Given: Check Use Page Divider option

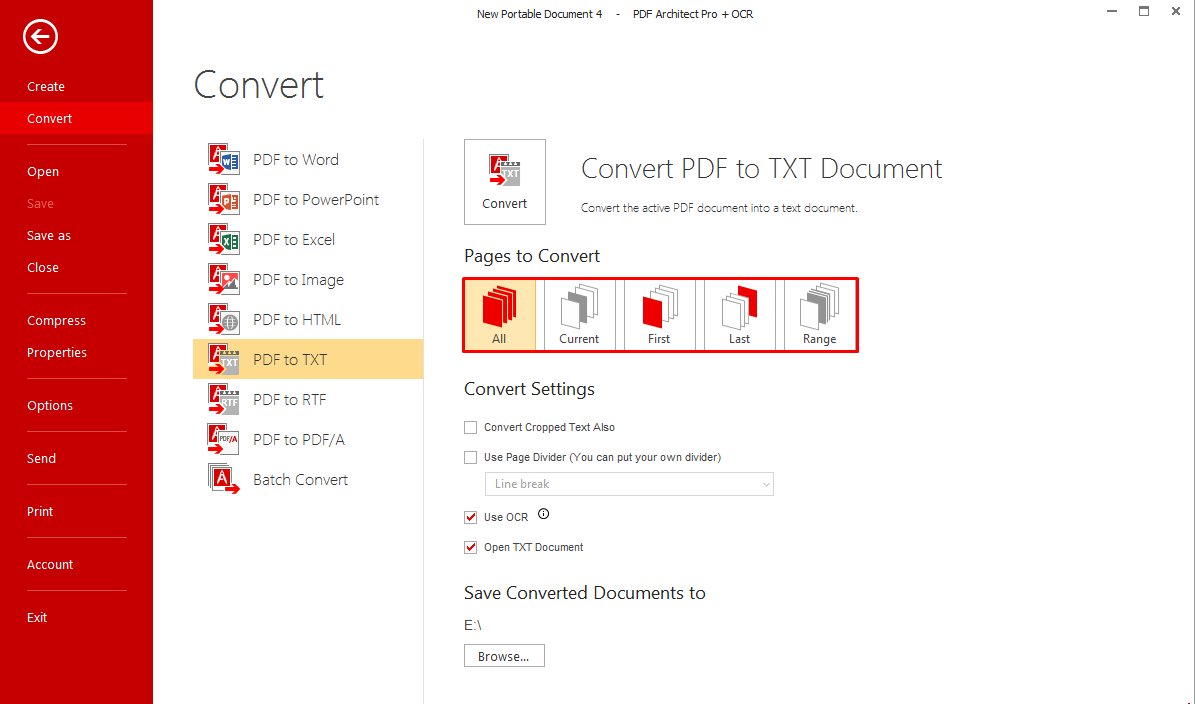Looking at the screenshot, I should (470, 457).
